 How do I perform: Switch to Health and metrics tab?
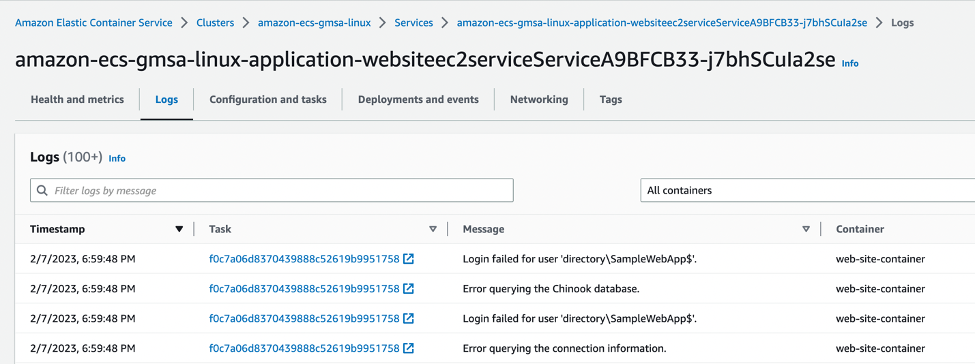(x=77, y=99)
